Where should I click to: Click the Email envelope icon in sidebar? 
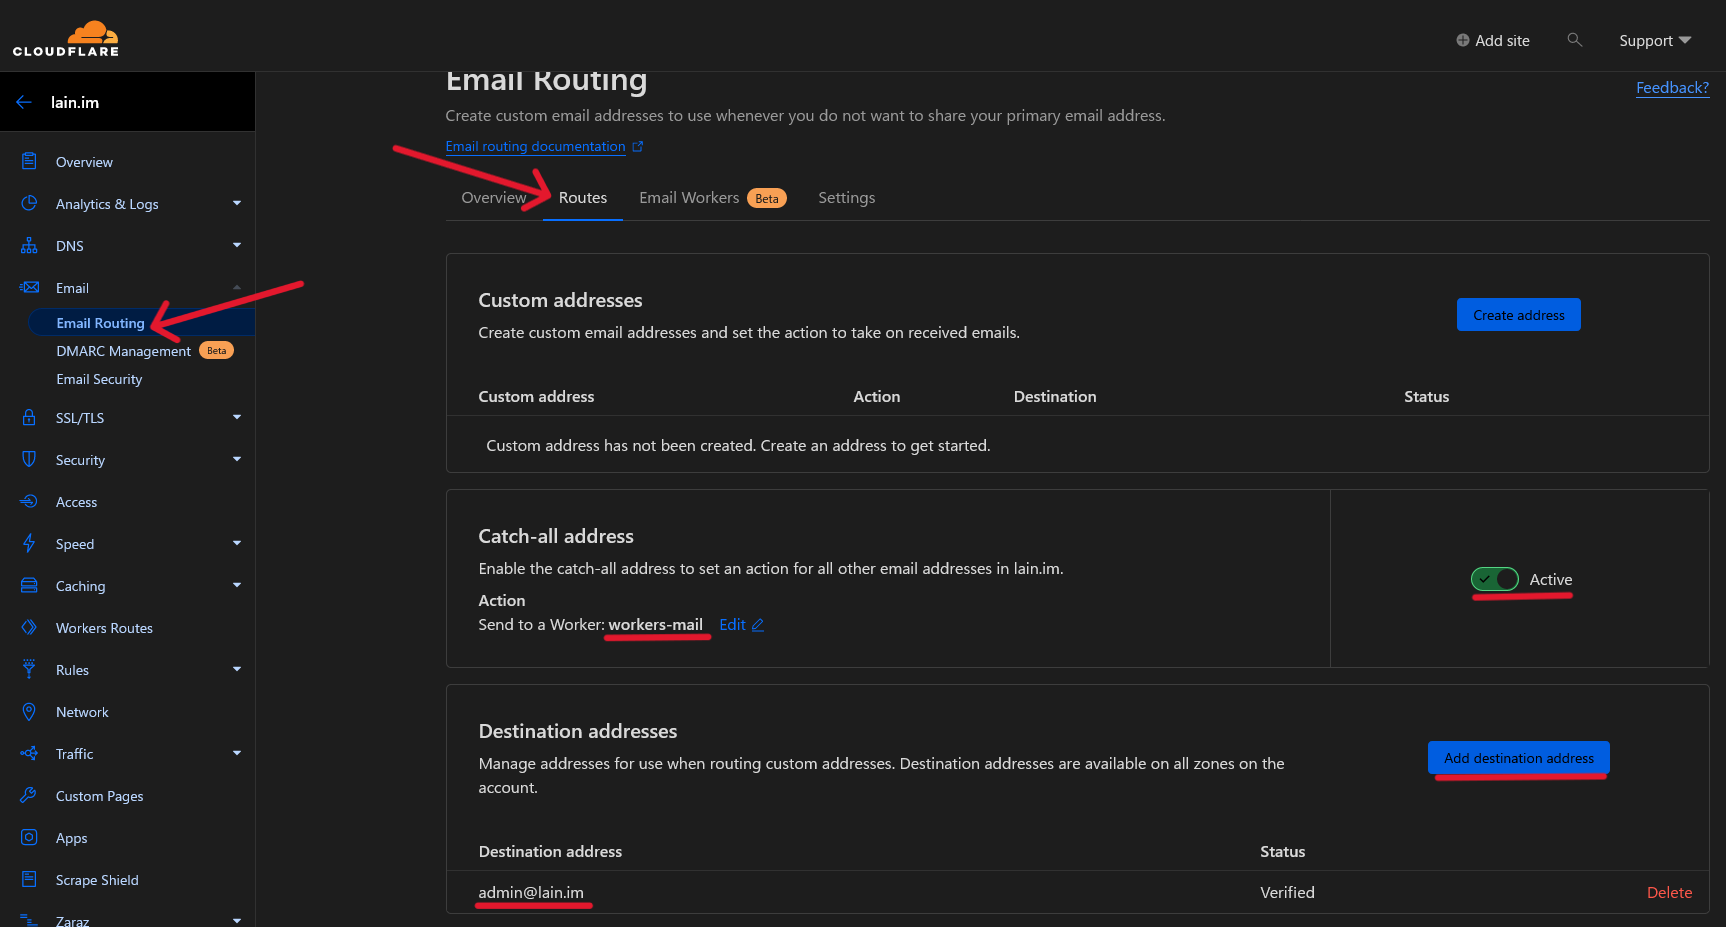point(29,287)
